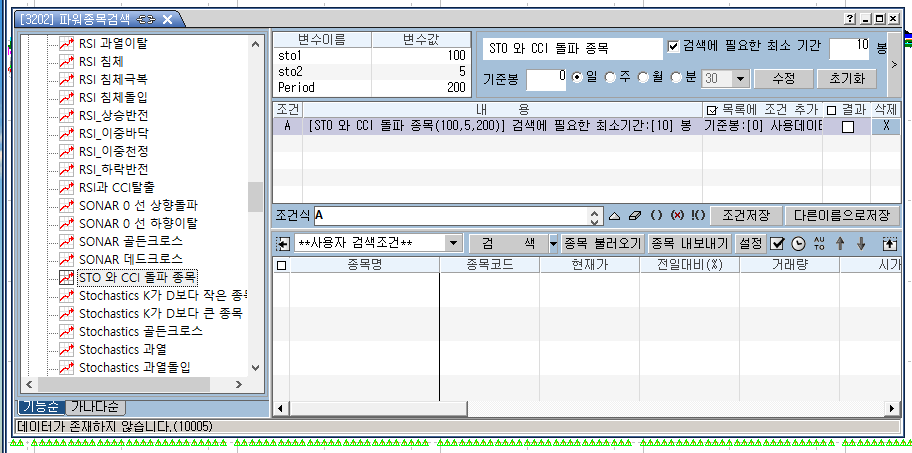
Task: Open the 사용자 검색조건 dropdown
Action: coord(453,243)
